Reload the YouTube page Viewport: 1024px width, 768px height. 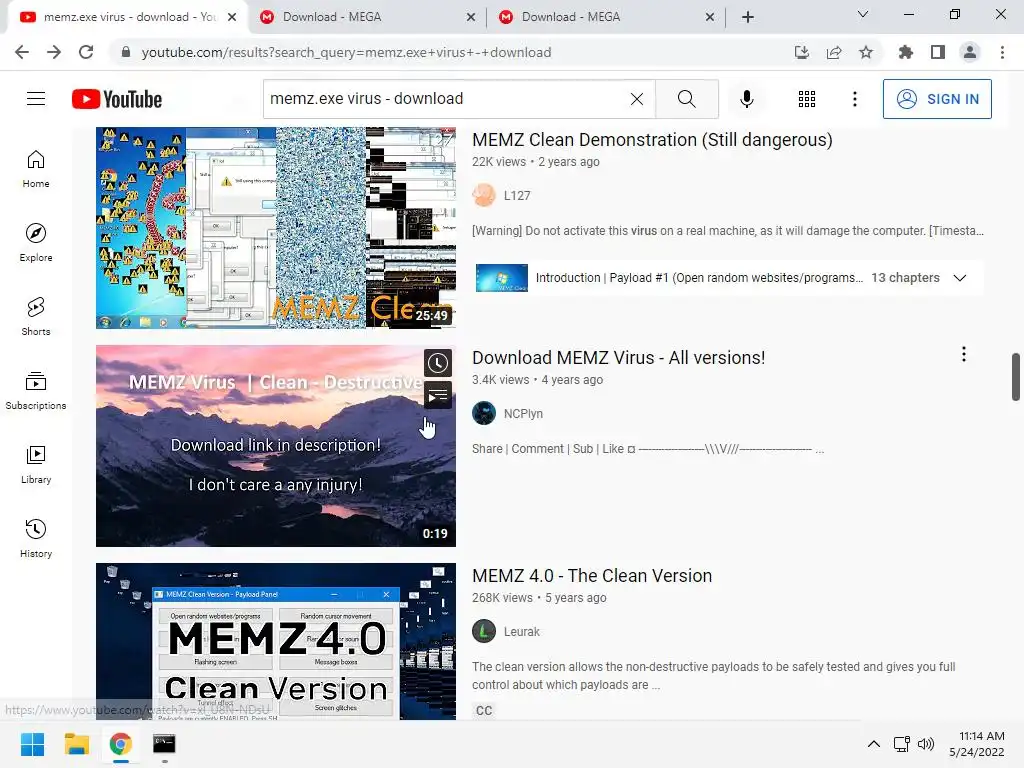86,52
